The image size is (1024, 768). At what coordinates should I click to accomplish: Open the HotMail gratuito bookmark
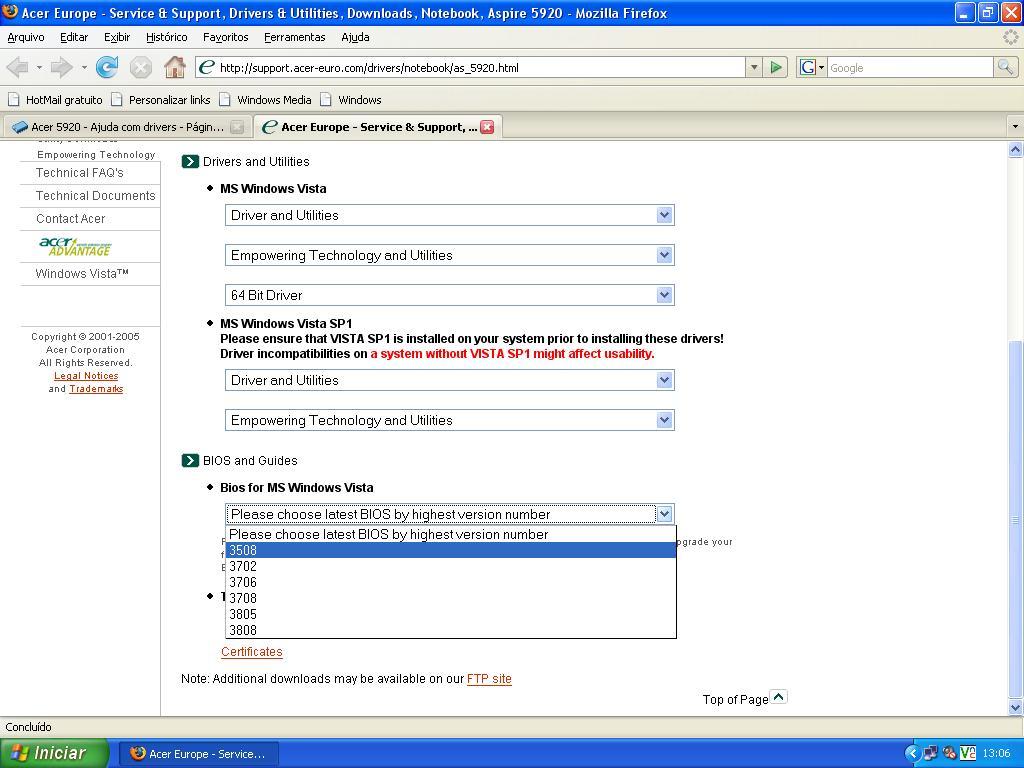(55, 100)
